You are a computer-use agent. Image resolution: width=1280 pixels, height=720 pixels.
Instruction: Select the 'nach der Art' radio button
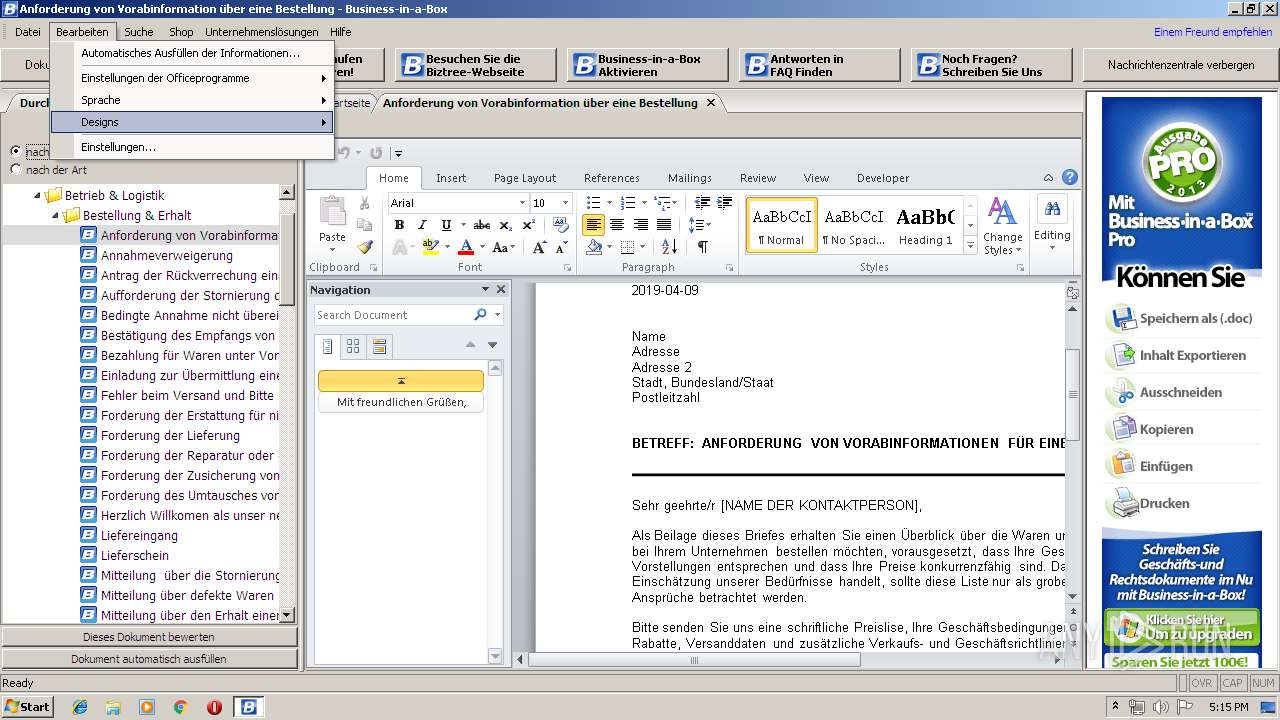pos(15,170)
